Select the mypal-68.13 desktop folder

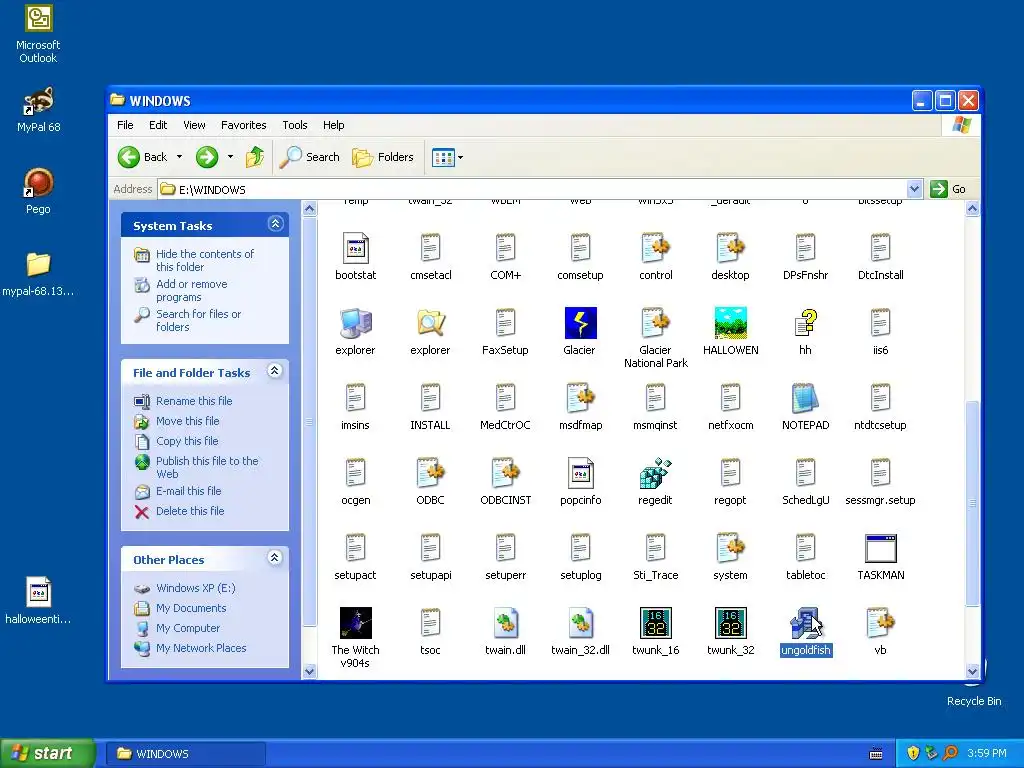pyautogui.click(x=38, y=274)
